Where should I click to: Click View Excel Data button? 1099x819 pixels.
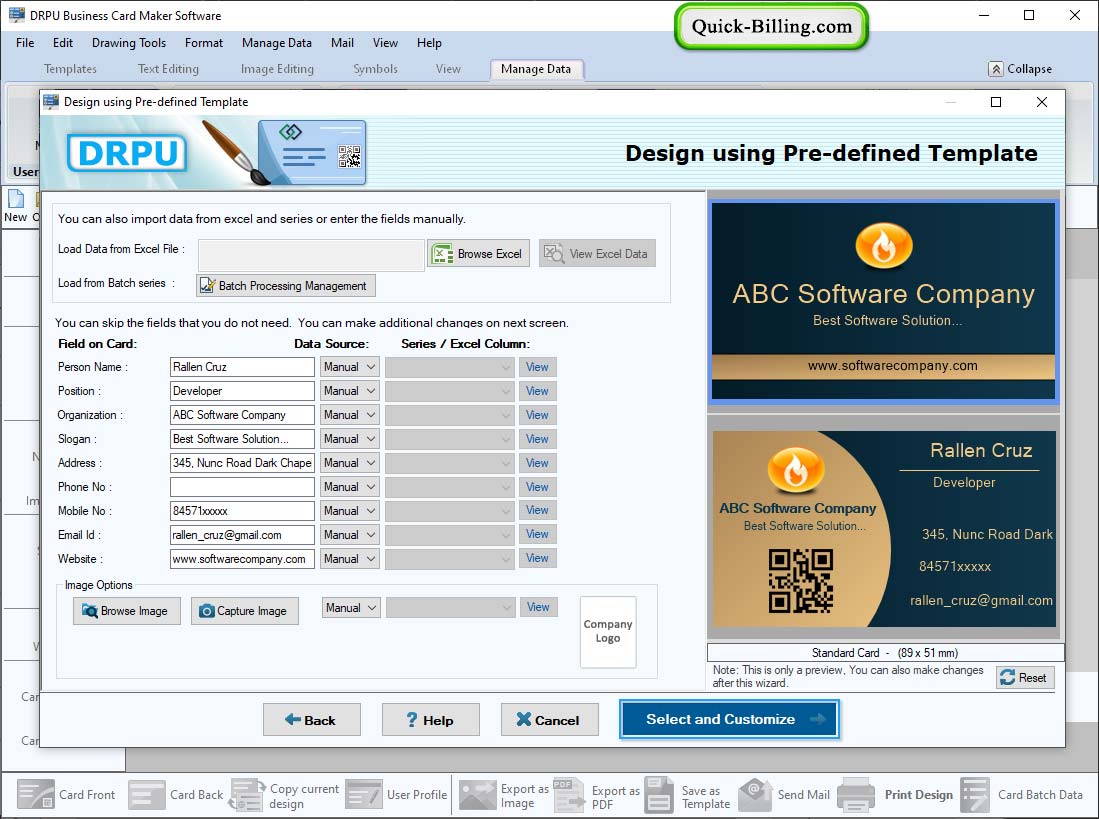(x=597, y=254)
